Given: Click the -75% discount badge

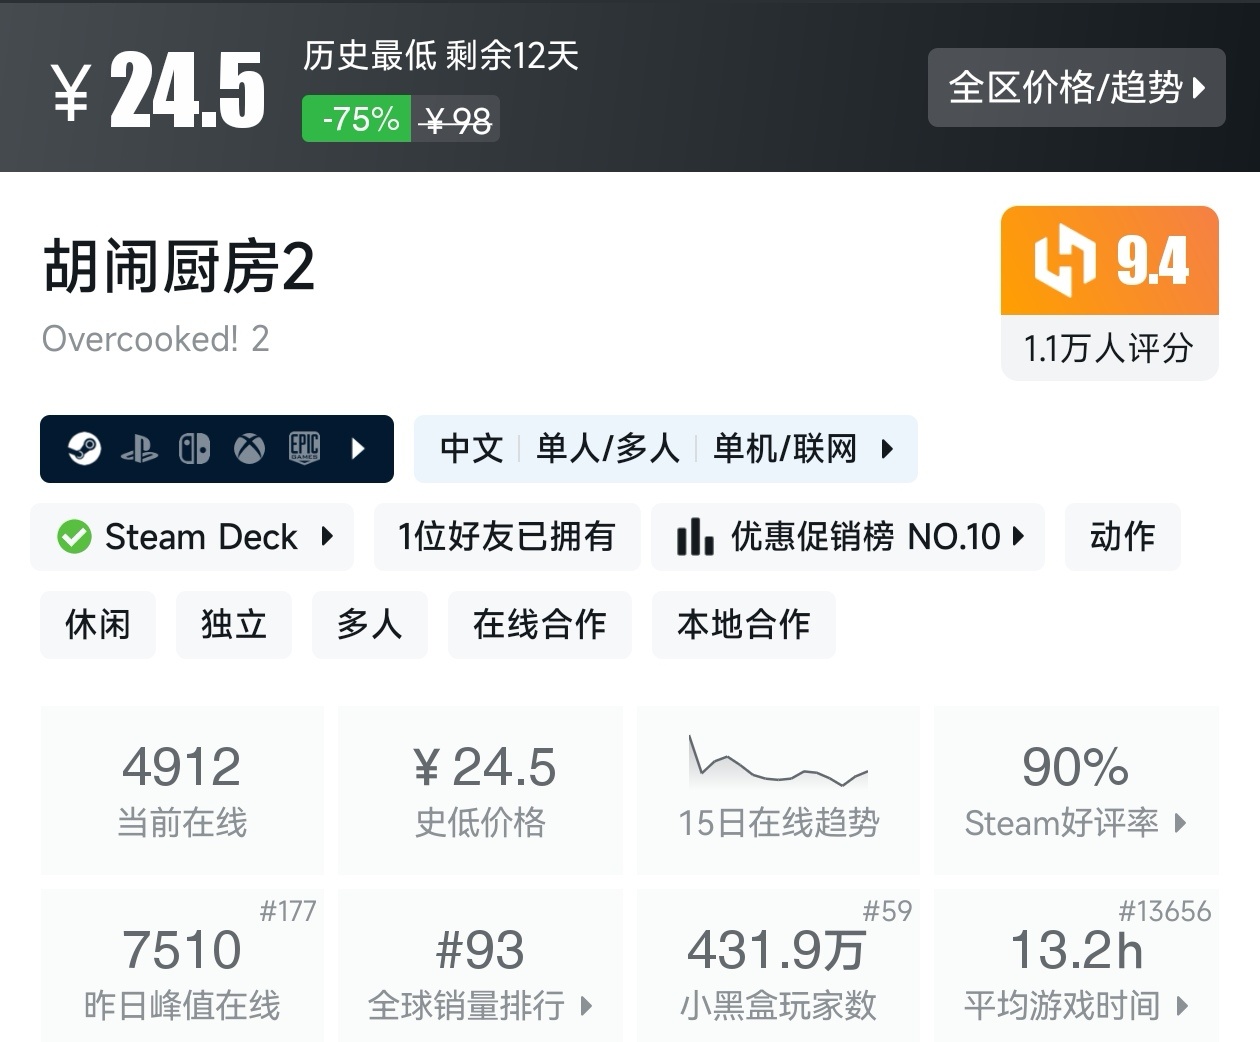Looking at the screenshot, I should [x=357, y=119].
